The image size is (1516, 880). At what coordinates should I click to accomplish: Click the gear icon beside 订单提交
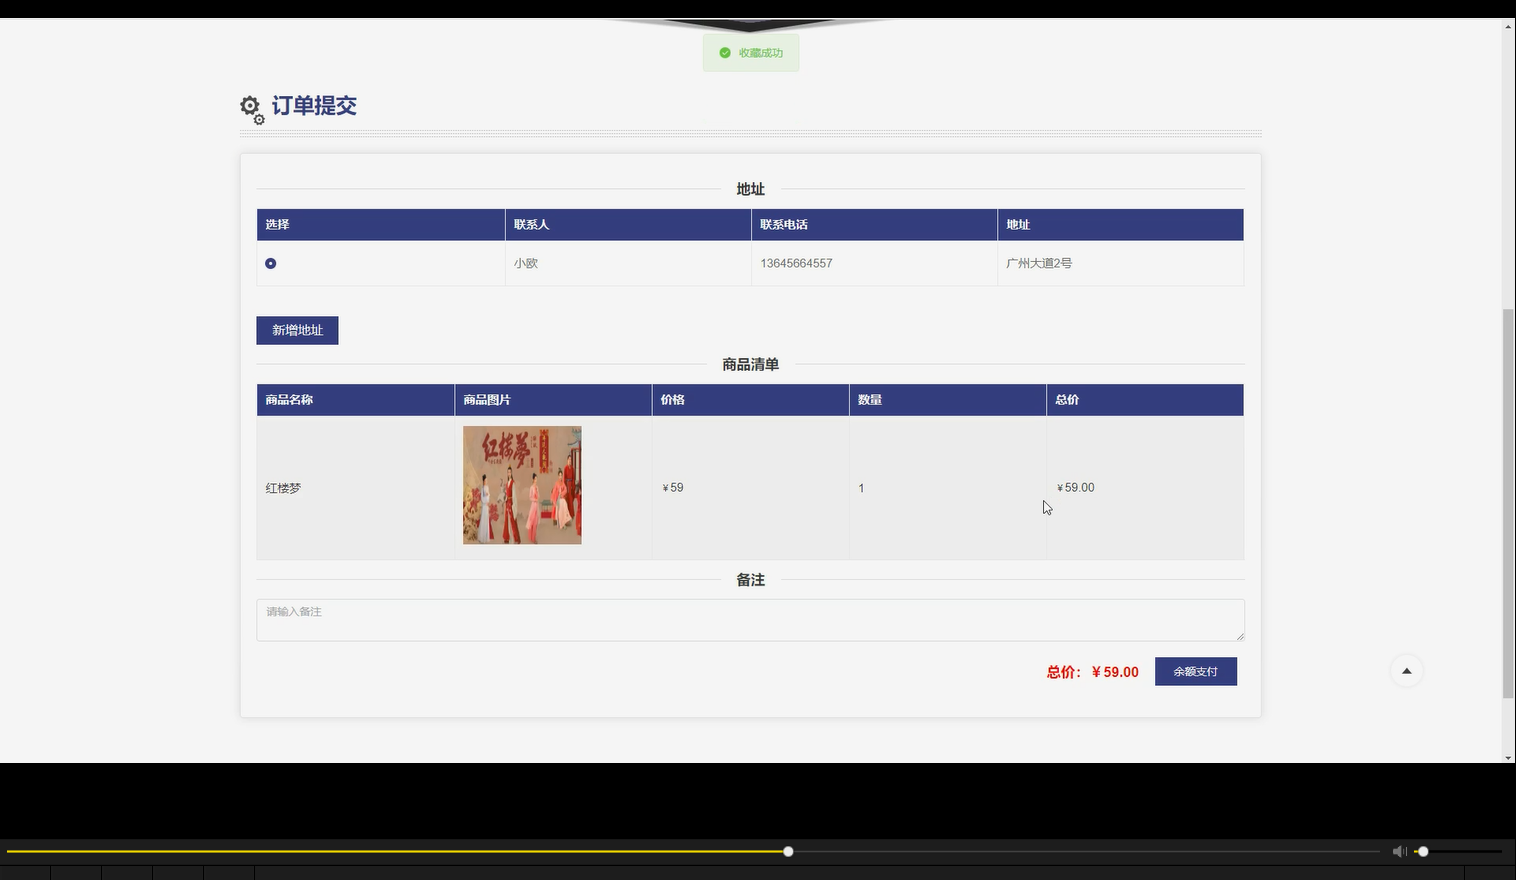tap(251, 108)
